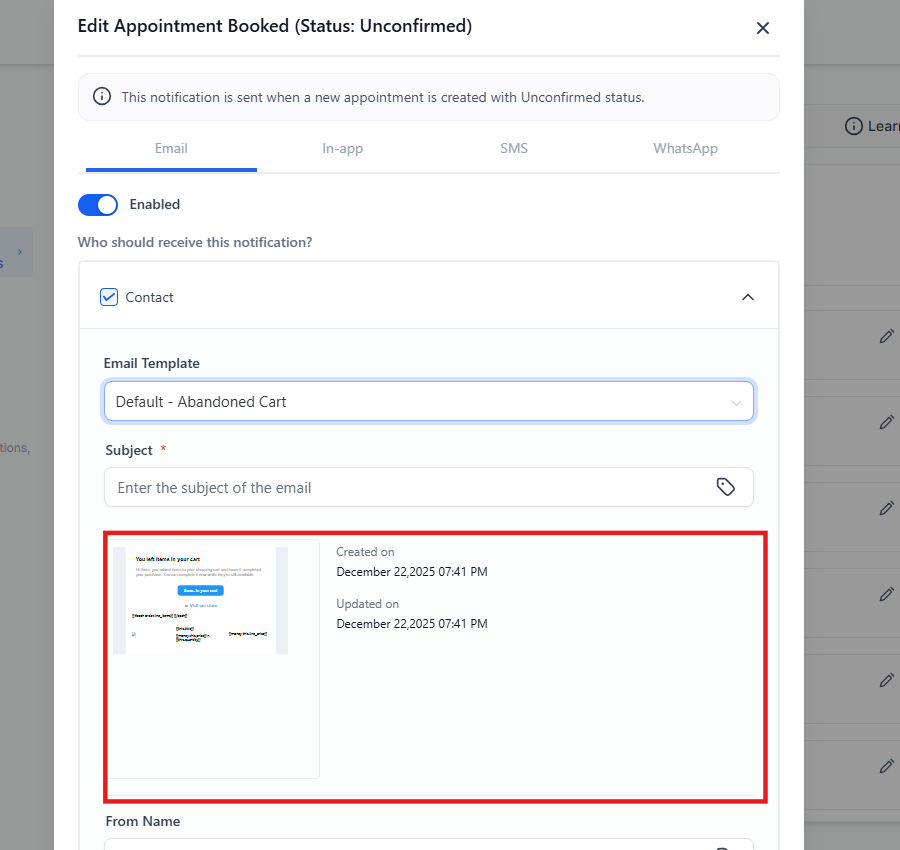Click the third pencil edit icon from the top
Screen dimensions: 900x850
tap(886, 508)
